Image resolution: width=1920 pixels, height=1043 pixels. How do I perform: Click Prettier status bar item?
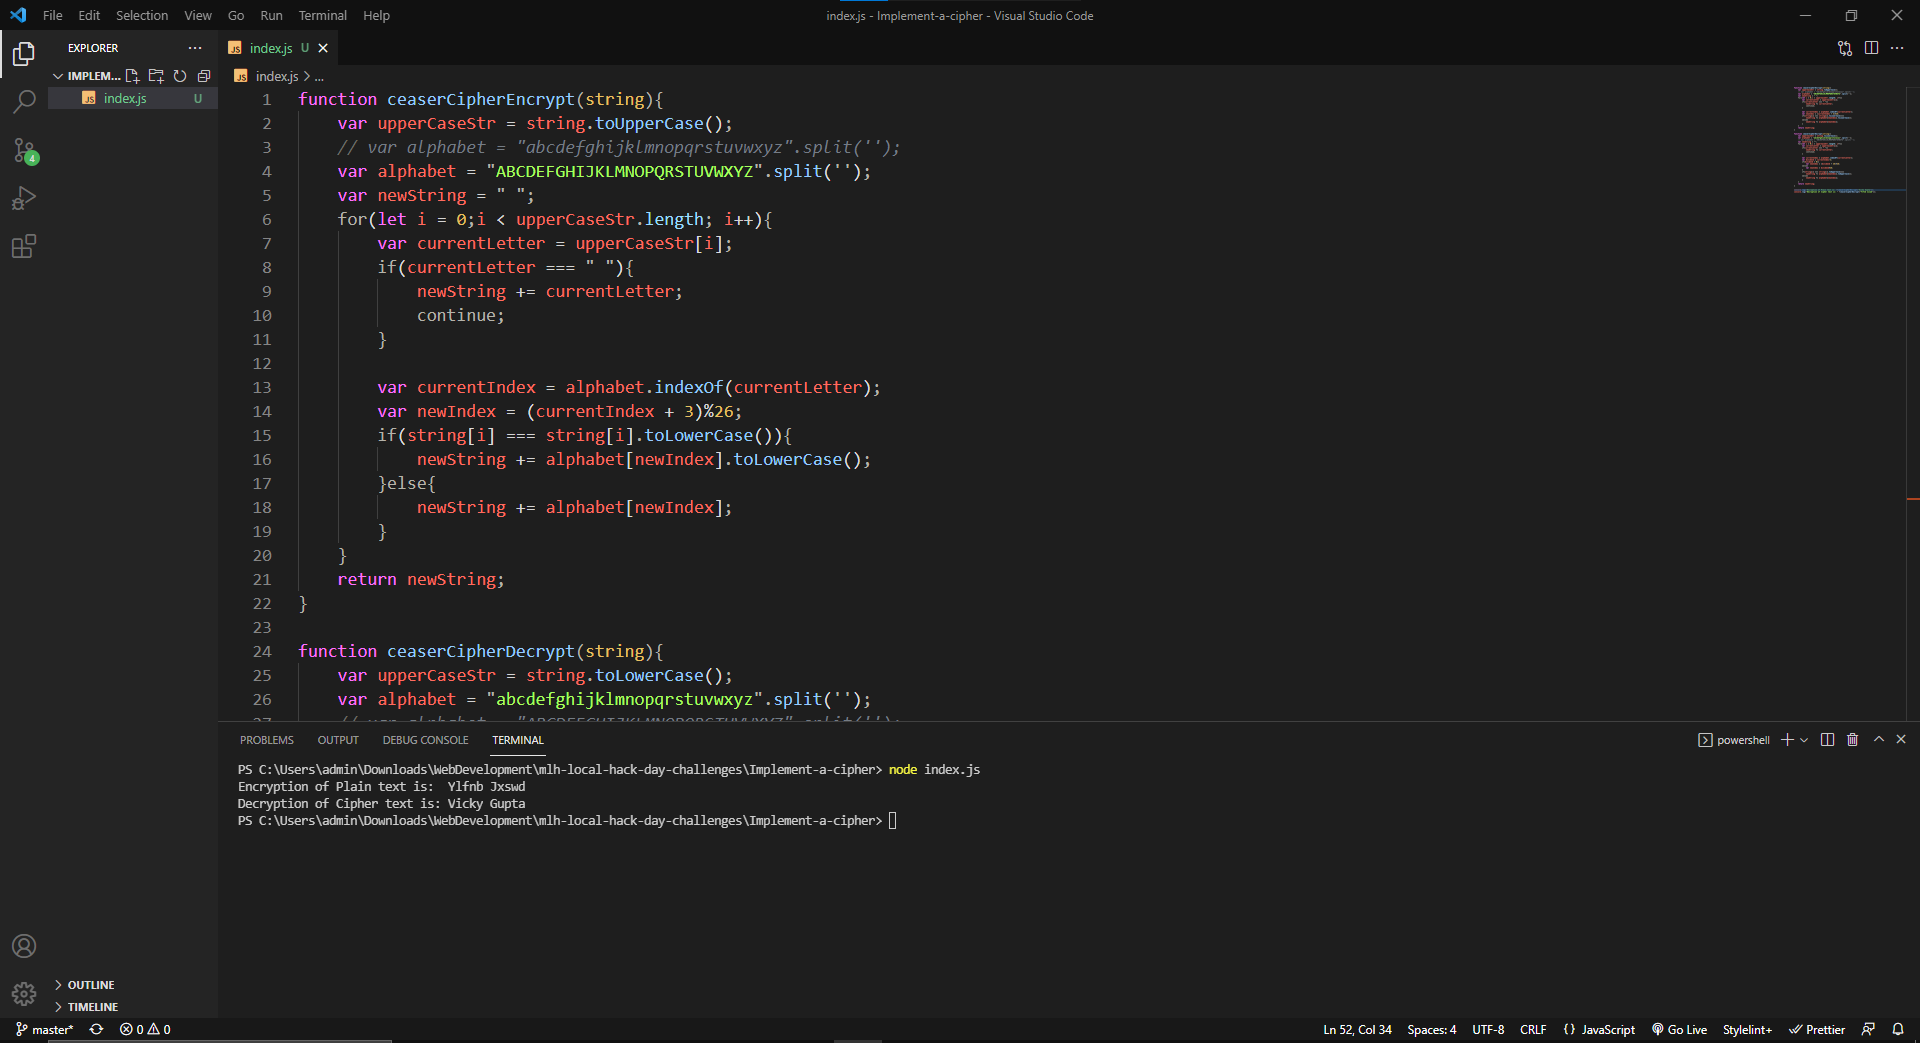tap(1817, 1029)
